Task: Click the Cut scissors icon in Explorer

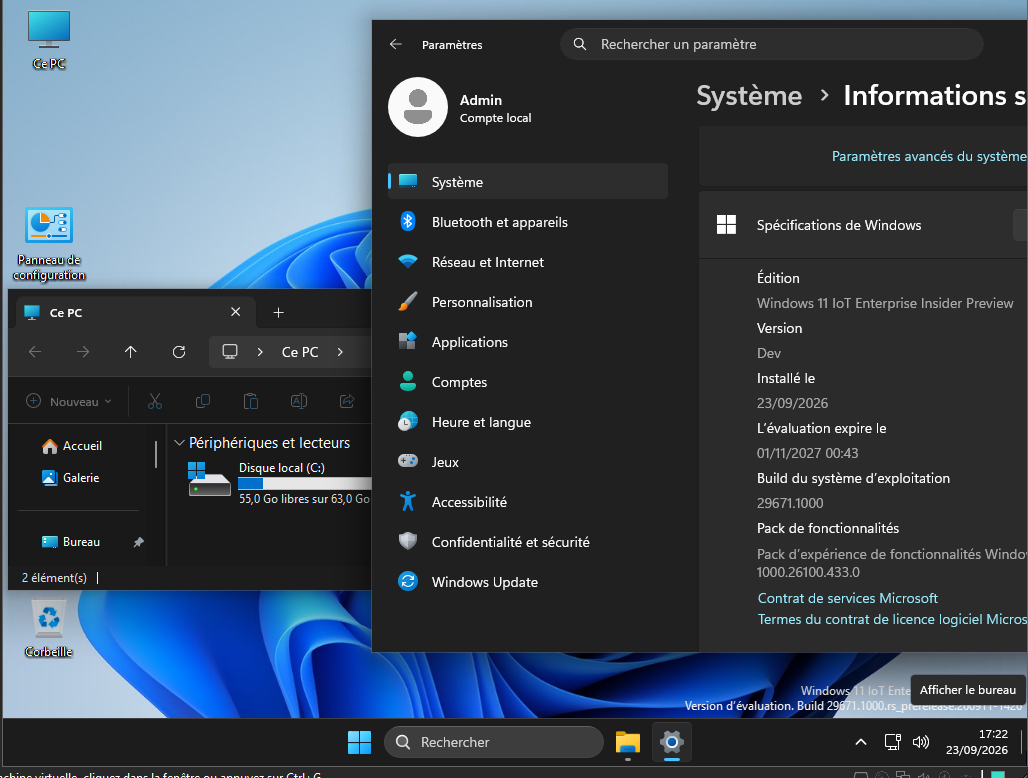Action: (155, 401)
